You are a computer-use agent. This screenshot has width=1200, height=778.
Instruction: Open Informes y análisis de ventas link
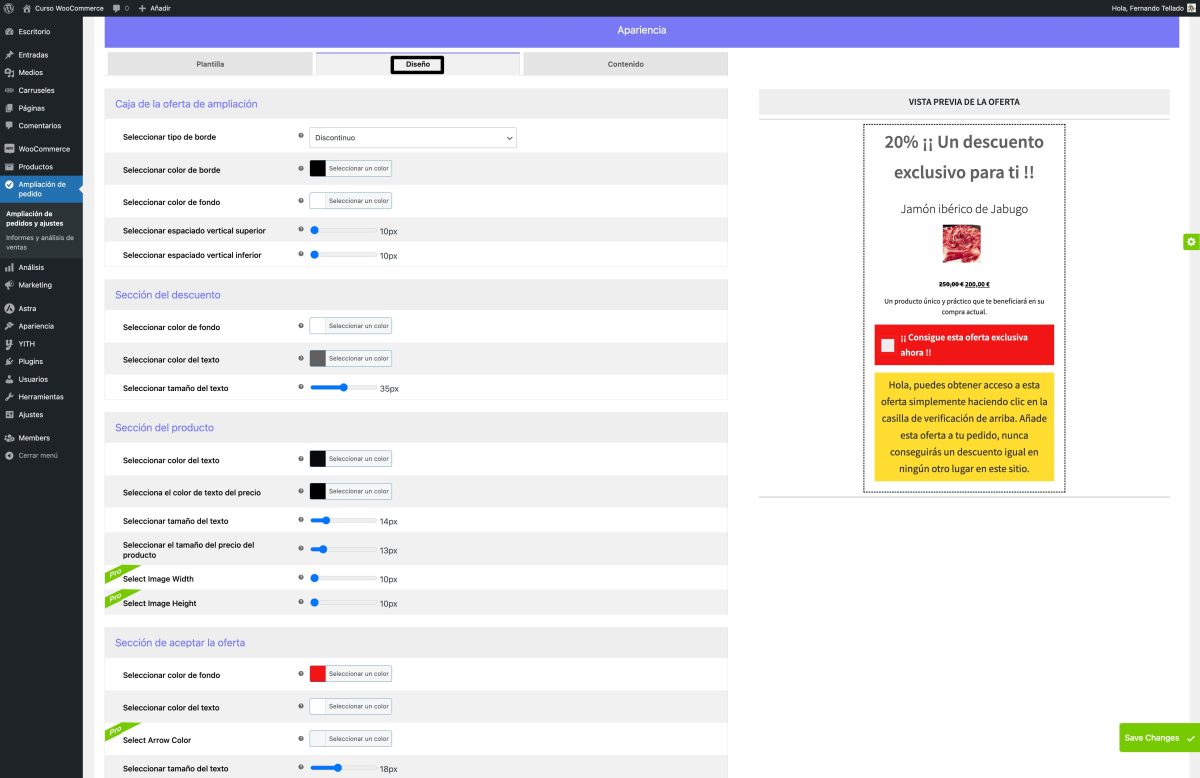(x=40, y=241)
